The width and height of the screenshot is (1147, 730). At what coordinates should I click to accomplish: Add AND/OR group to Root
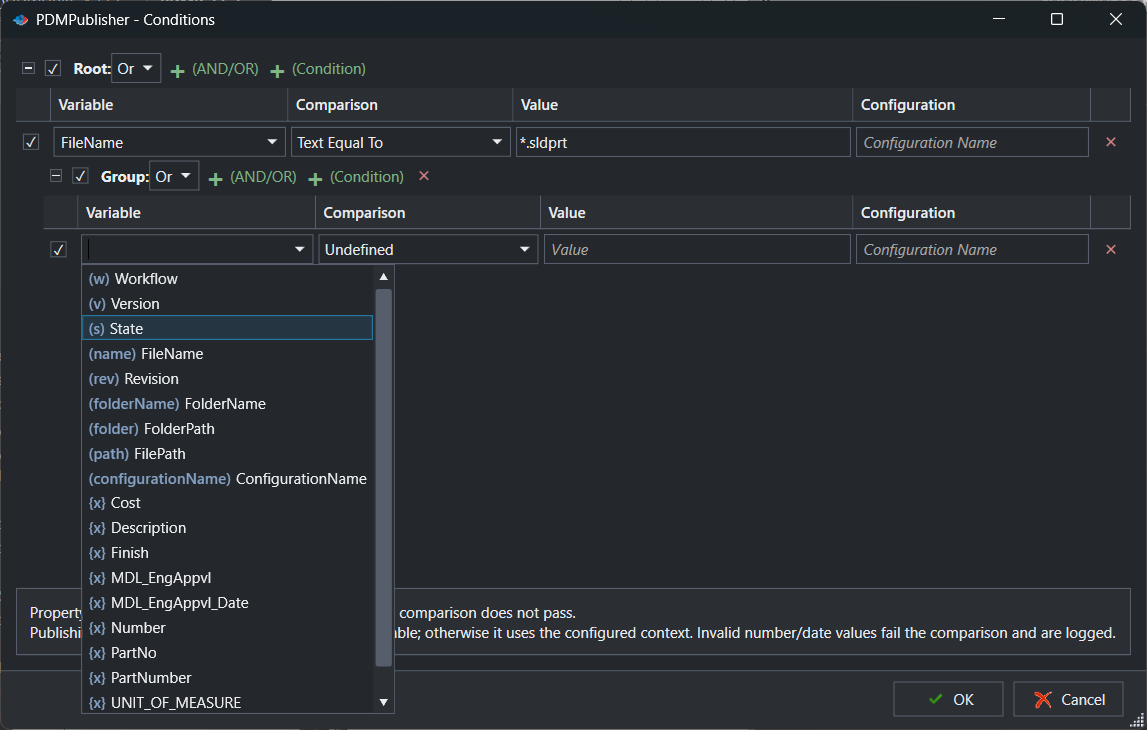pyautogui.click(x=214, y=69)
